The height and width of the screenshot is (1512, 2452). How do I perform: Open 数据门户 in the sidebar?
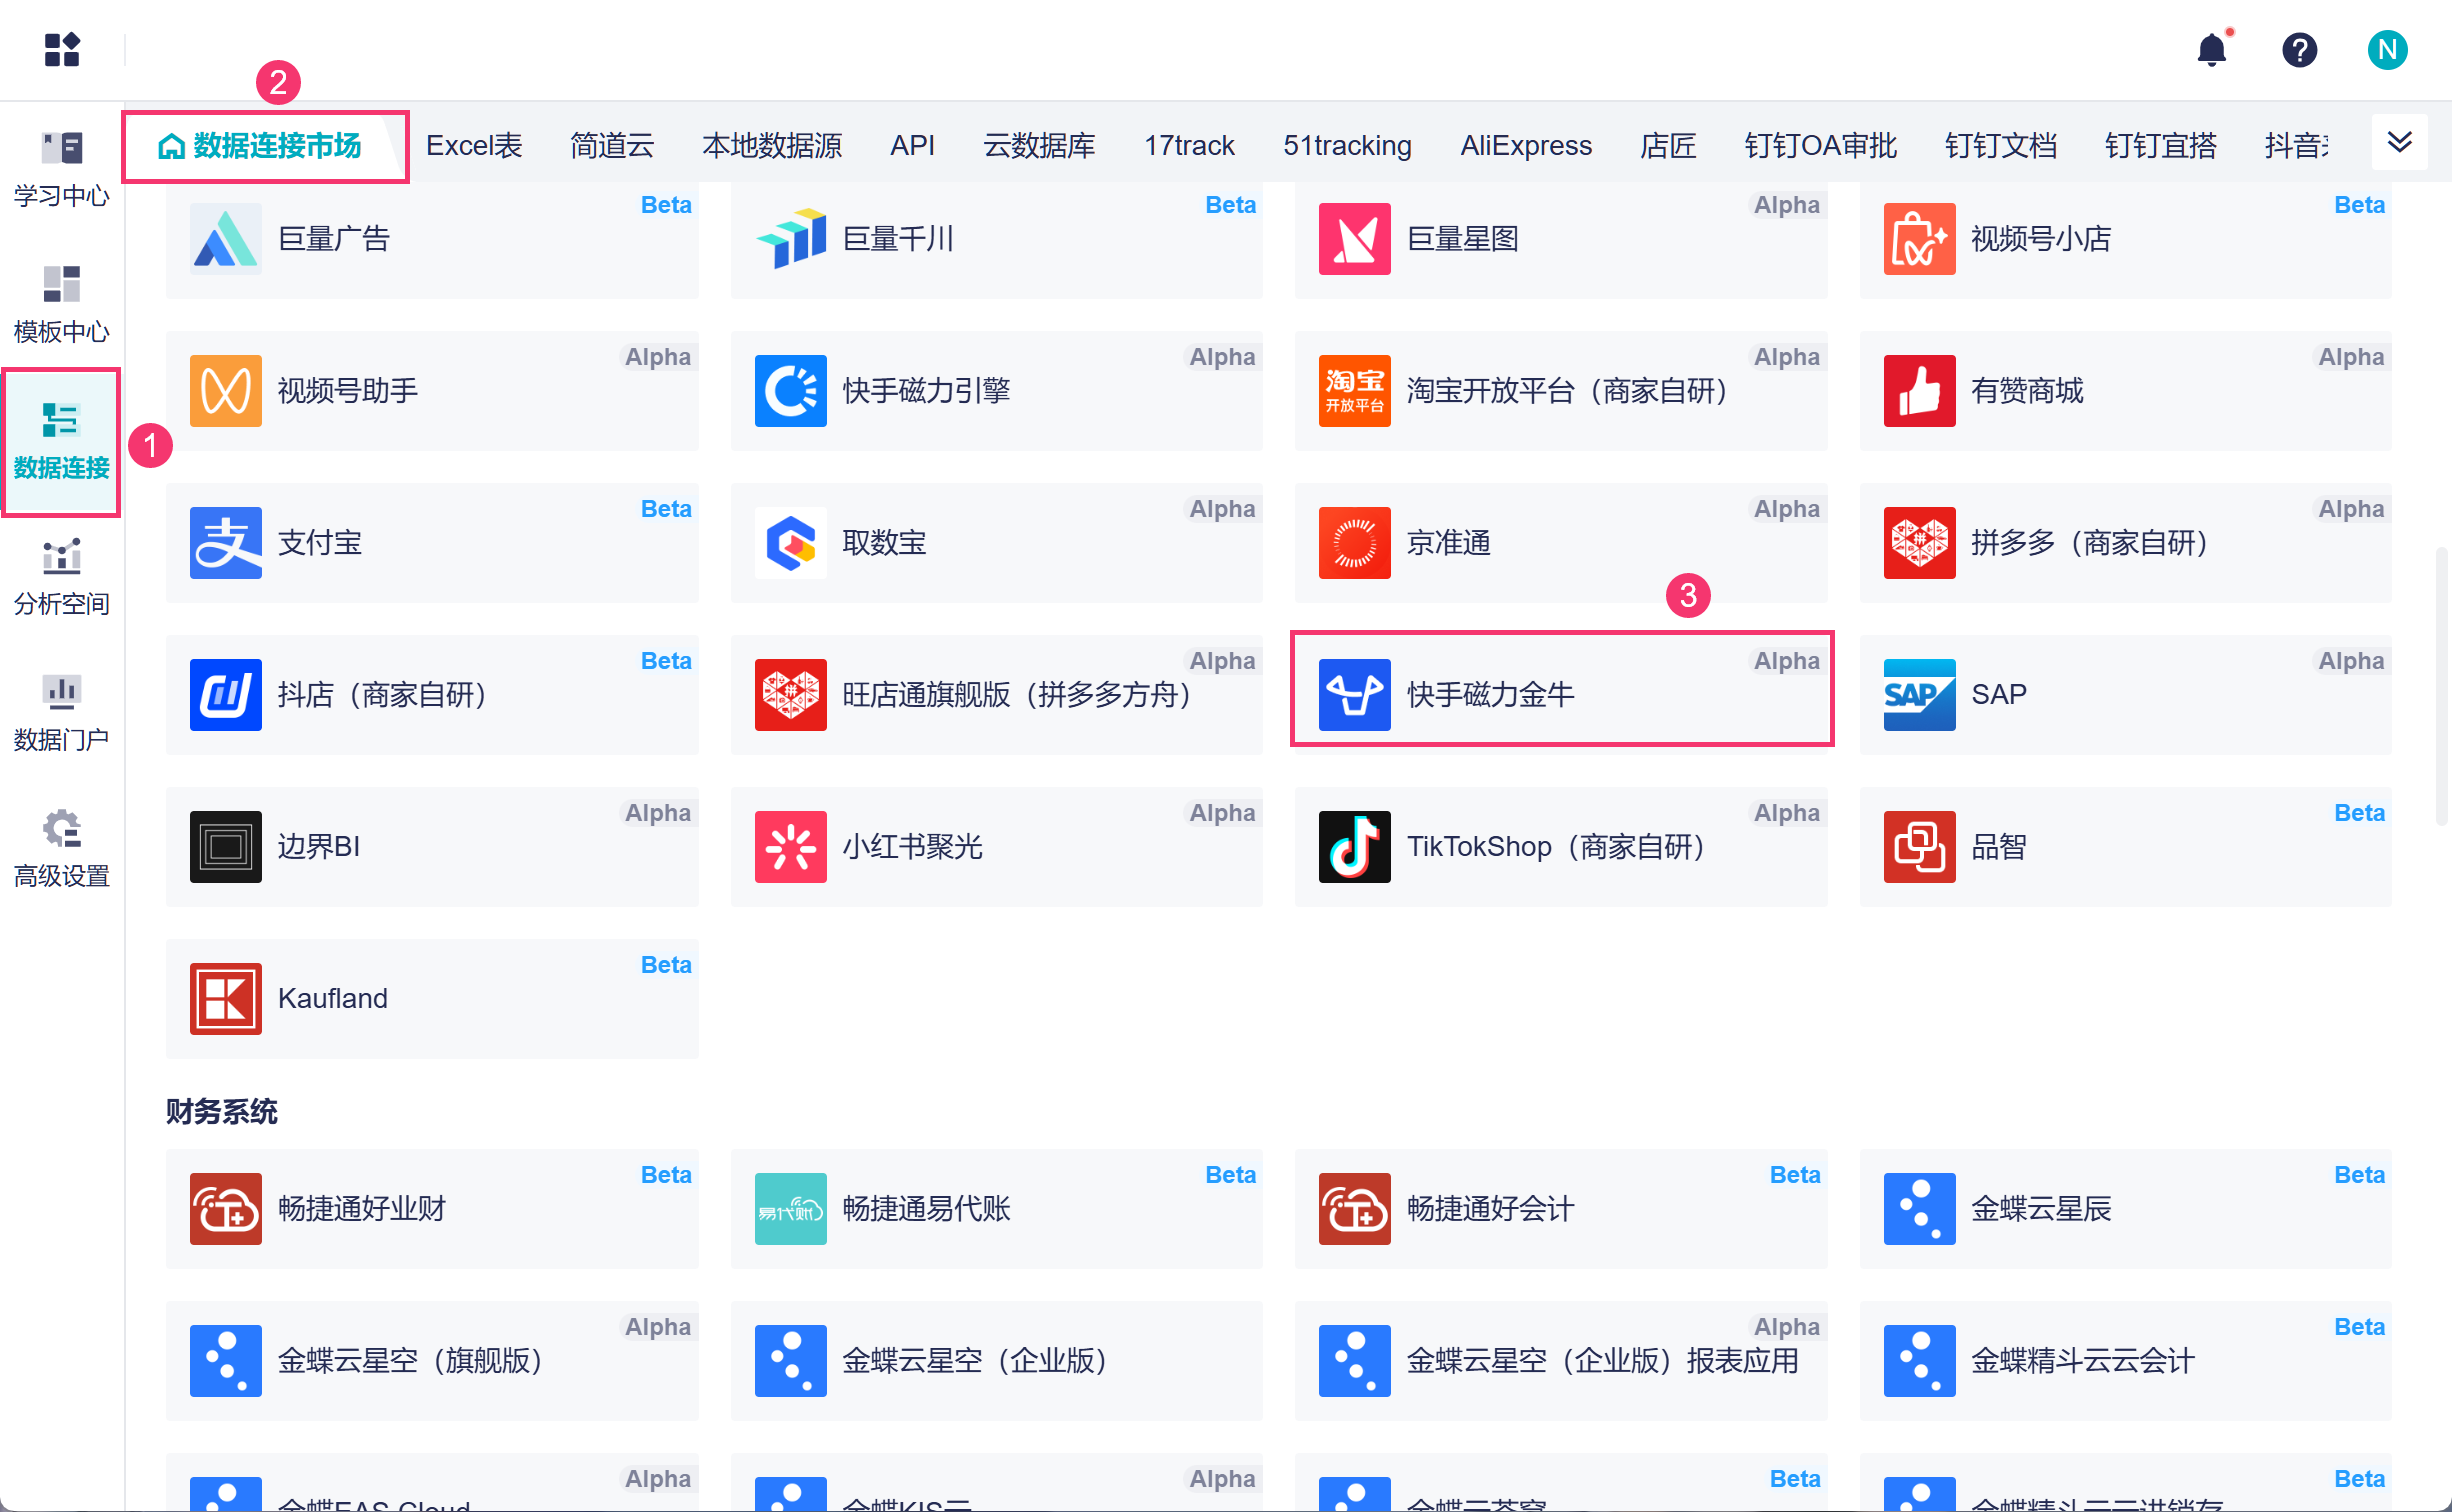[x=62, y=713]
